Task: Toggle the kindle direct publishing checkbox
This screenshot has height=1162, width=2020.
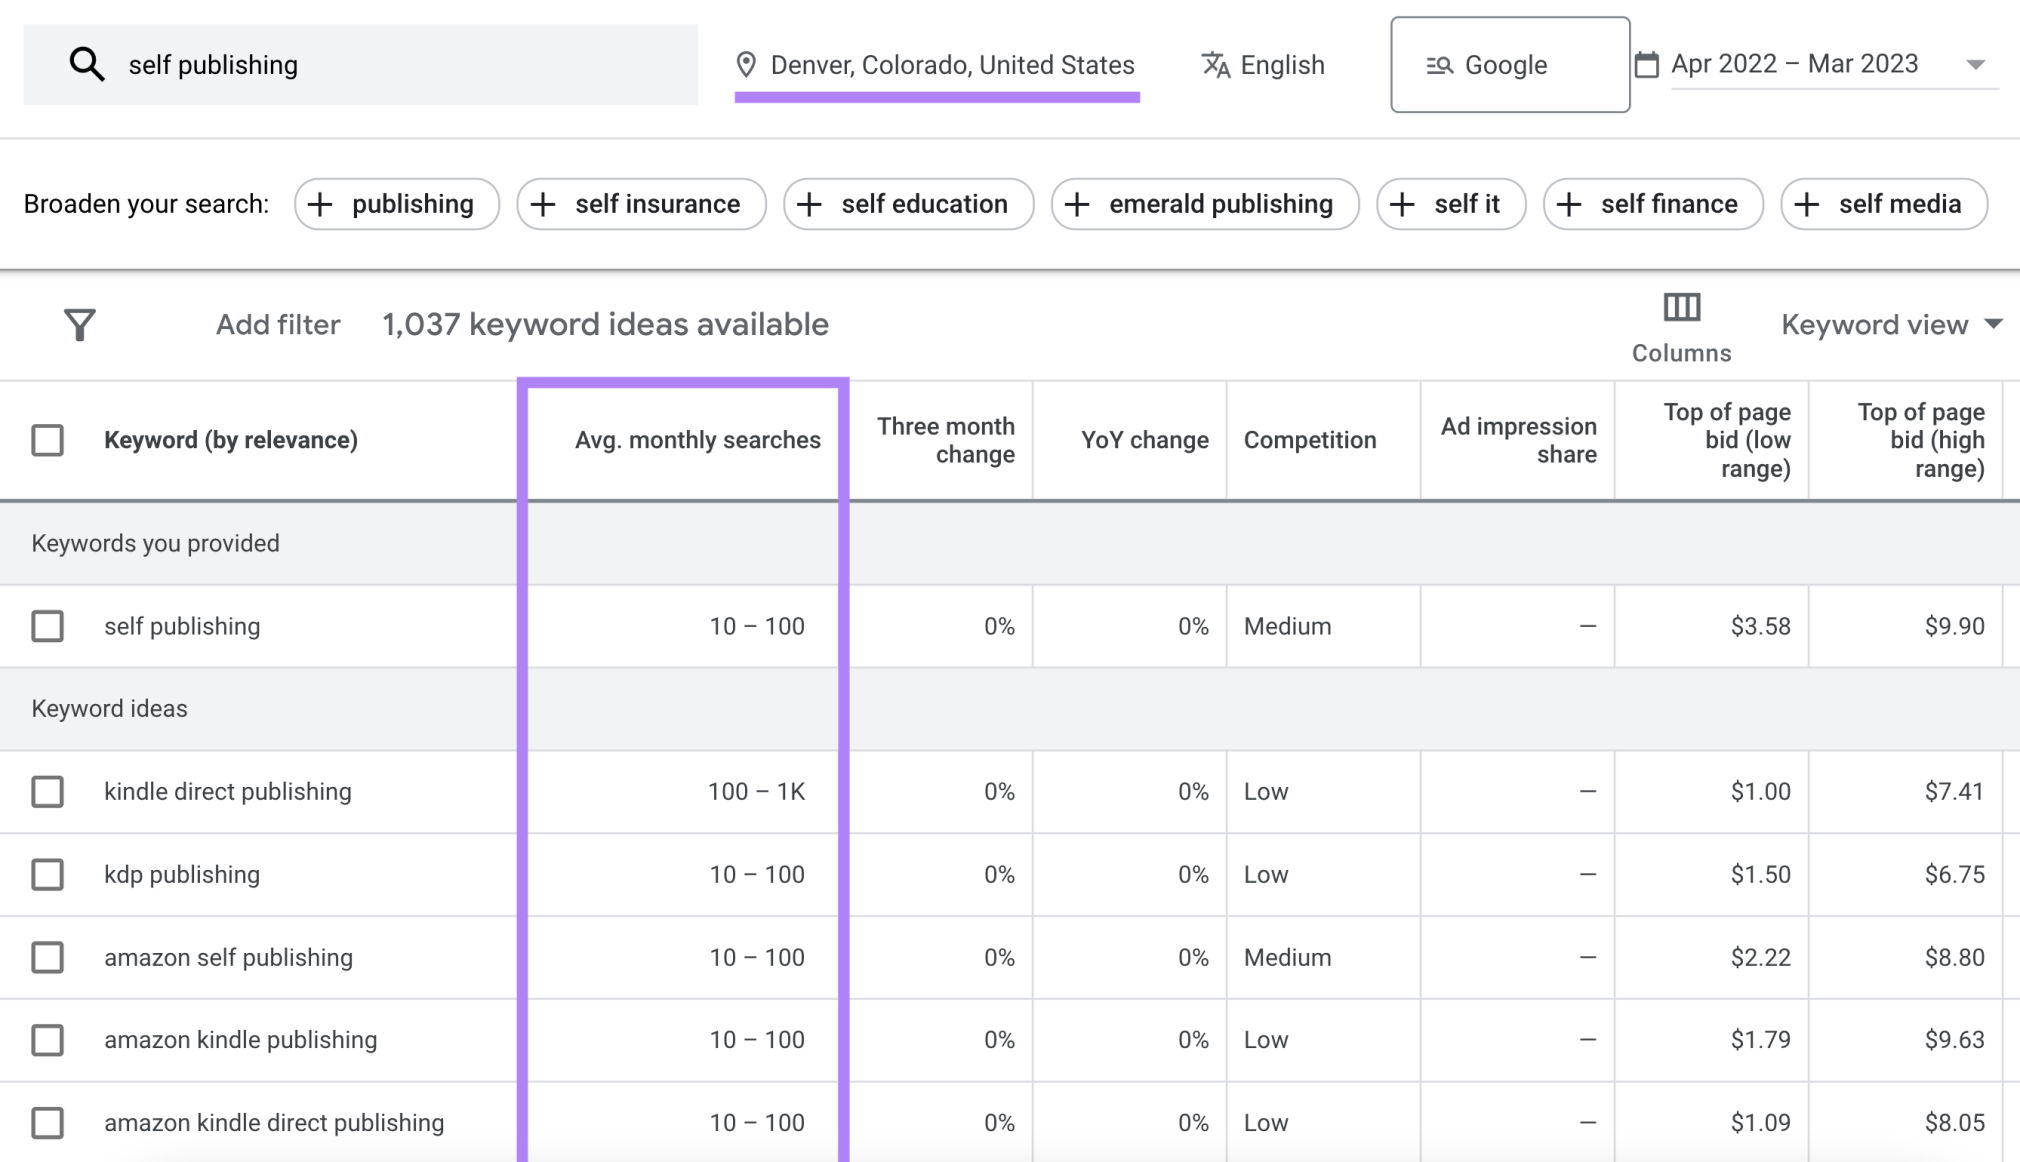Action: 49,790
